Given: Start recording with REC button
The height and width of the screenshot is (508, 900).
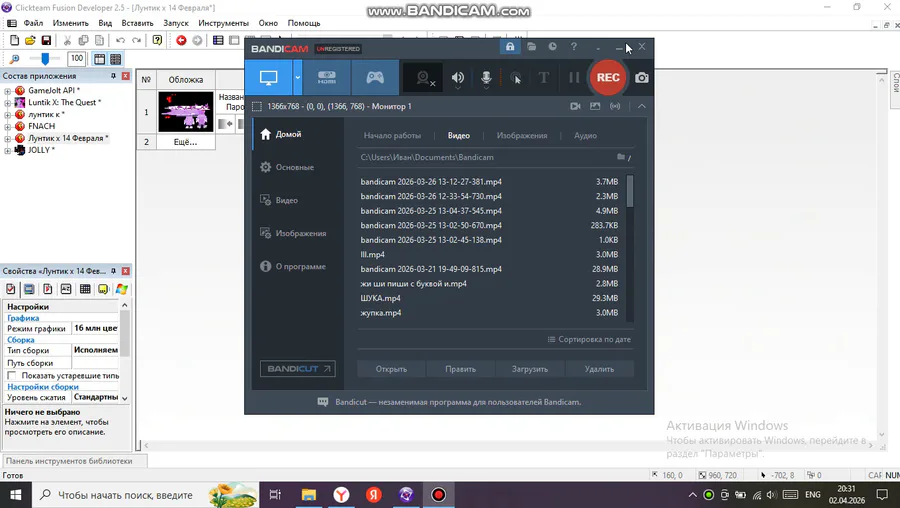Looking at the screenshot, I should coord(608,77).
